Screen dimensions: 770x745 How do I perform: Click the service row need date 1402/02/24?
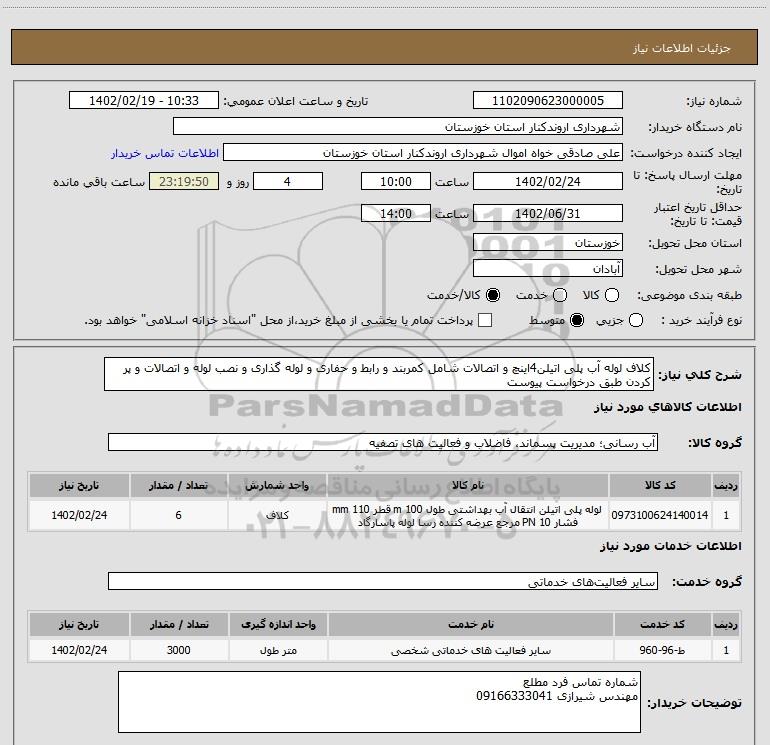79,650
